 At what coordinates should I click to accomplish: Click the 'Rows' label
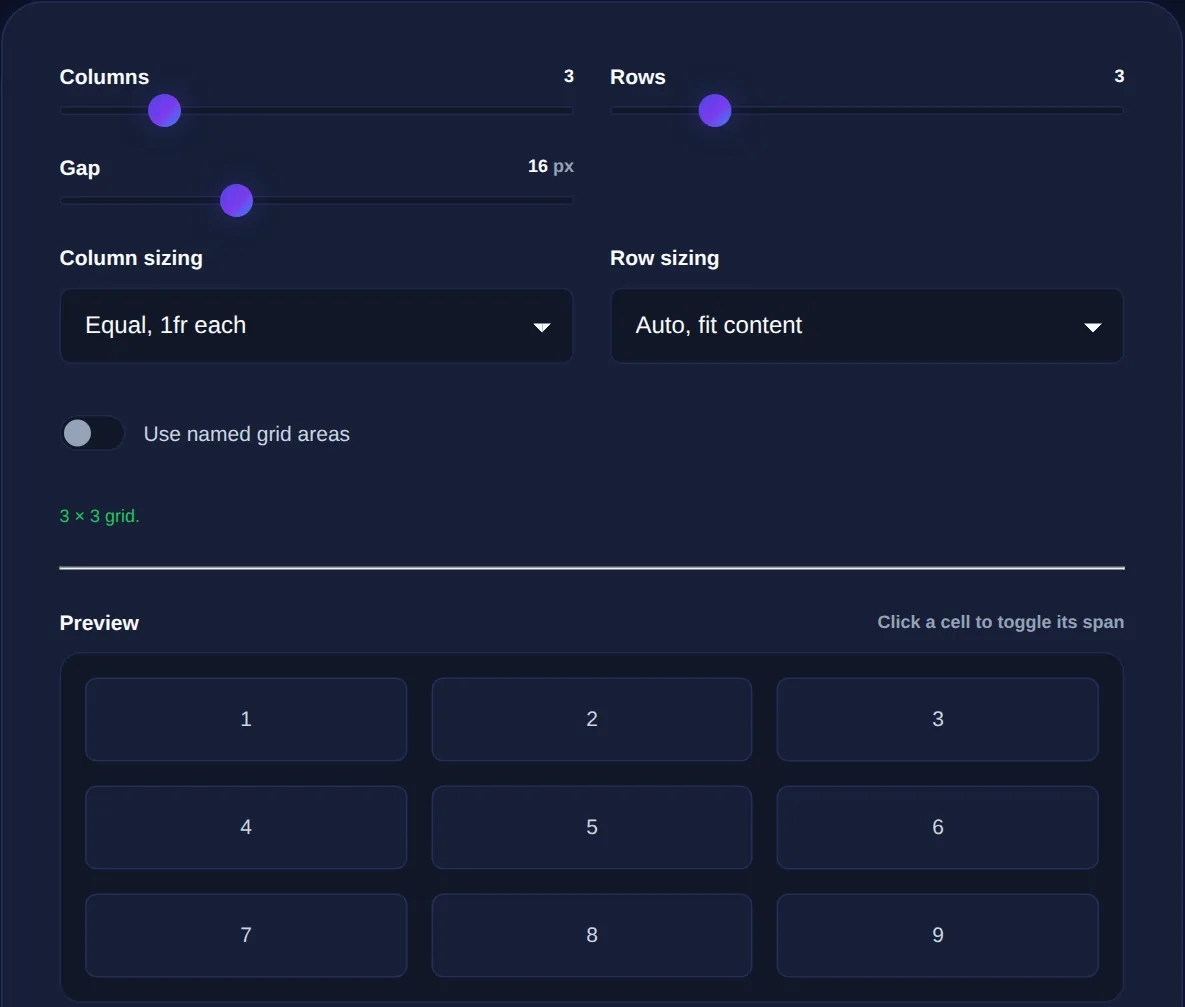coord(638,77)
